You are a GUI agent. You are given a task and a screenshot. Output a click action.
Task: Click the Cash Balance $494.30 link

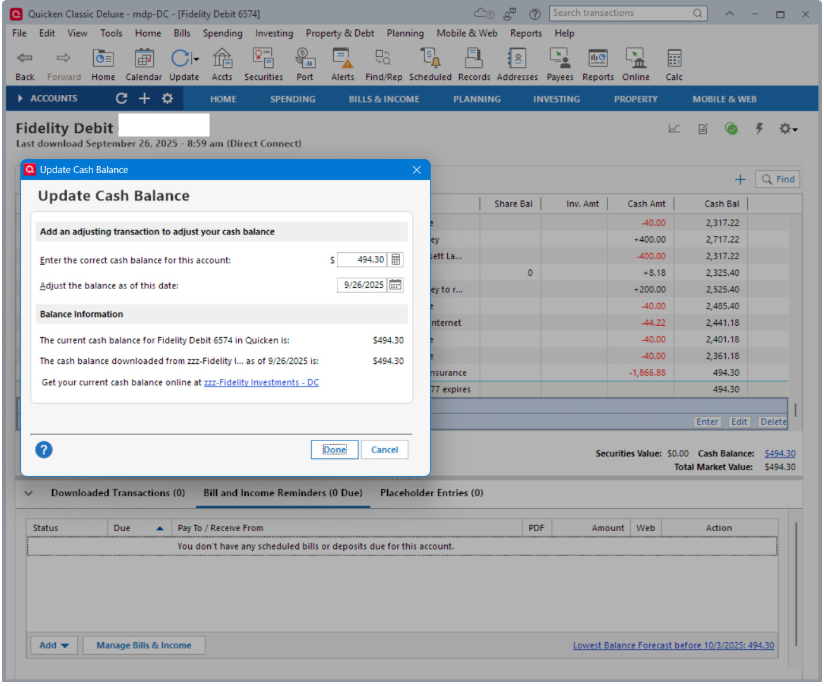[x=780, y=454]
